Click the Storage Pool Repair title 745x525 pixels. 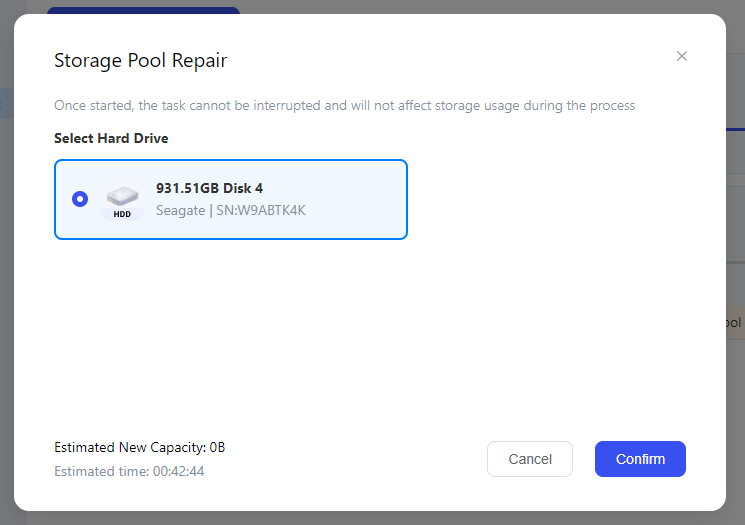[x=141, y=60]
